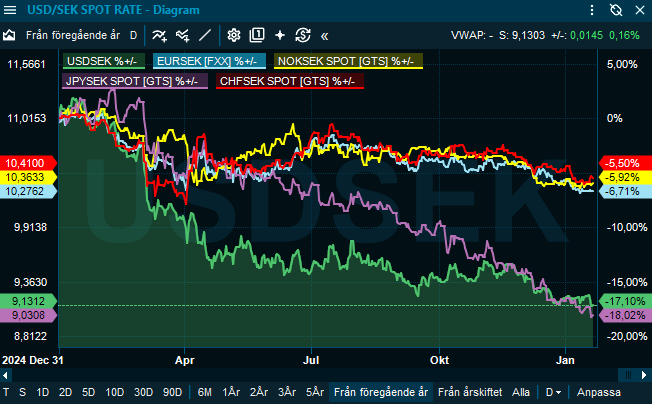The height and width of the screenshot is (404, 652).
Task: Open chart settings gear icon
Action: [234, 35]
